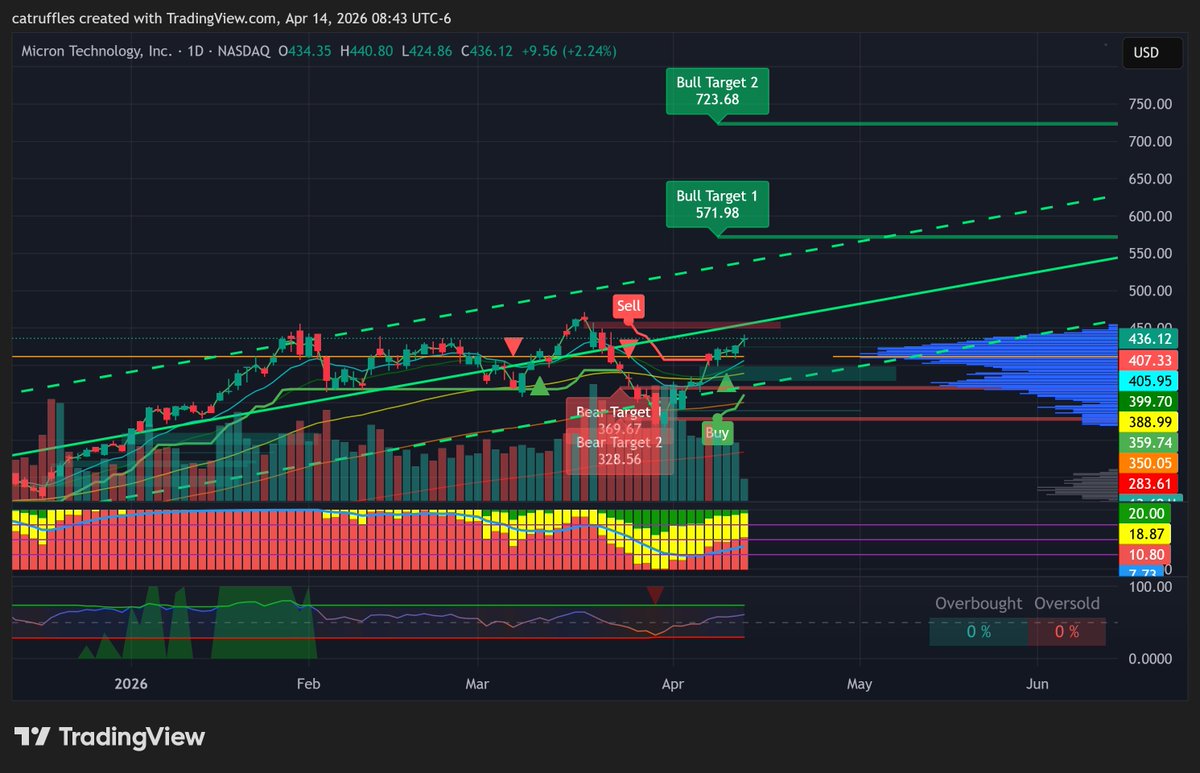The height and width of the screenshot is (773, 1200).
Task: Click the 2026 time axis label
Action: pos(131,685)
